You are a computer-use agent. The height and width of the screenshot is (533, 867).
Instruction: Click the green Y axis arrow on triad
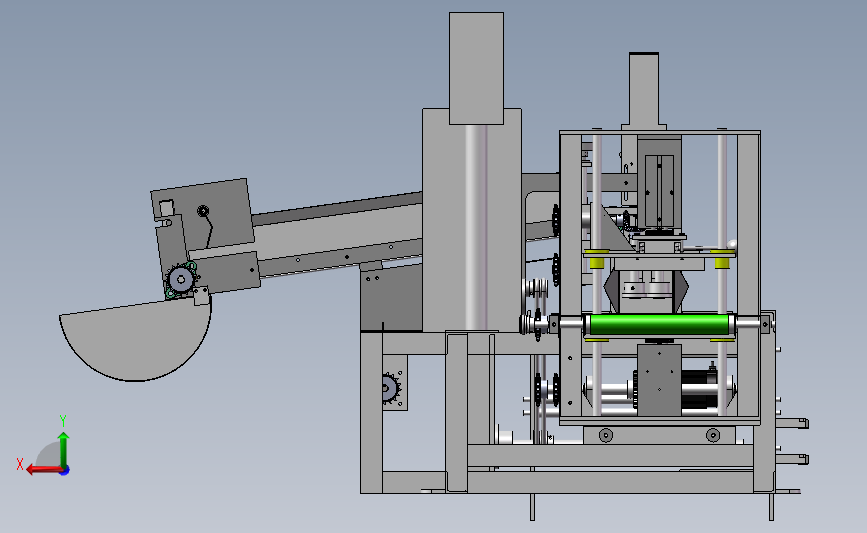(63, 450)
